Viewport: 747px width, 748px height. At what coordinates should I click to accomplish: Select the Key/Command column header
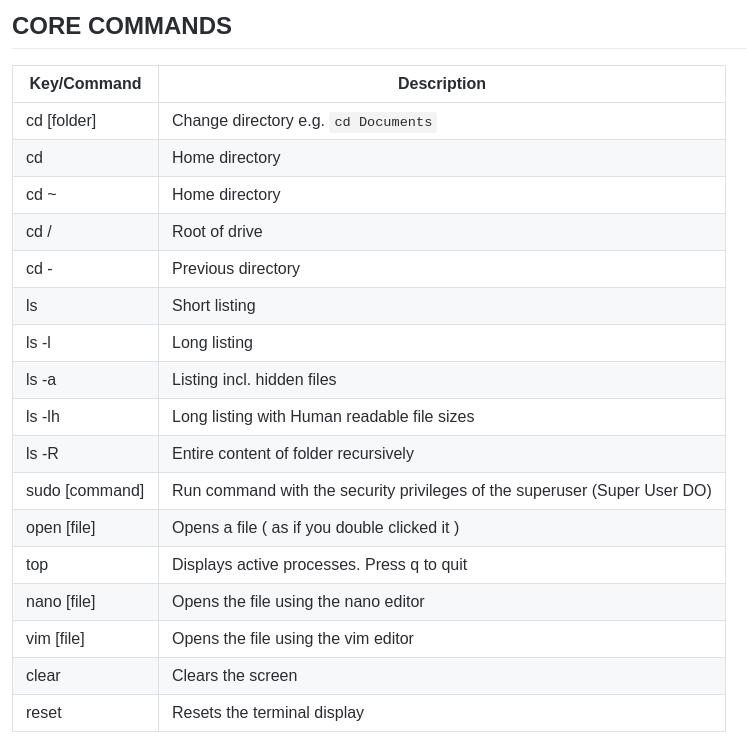tap(85, 83)
